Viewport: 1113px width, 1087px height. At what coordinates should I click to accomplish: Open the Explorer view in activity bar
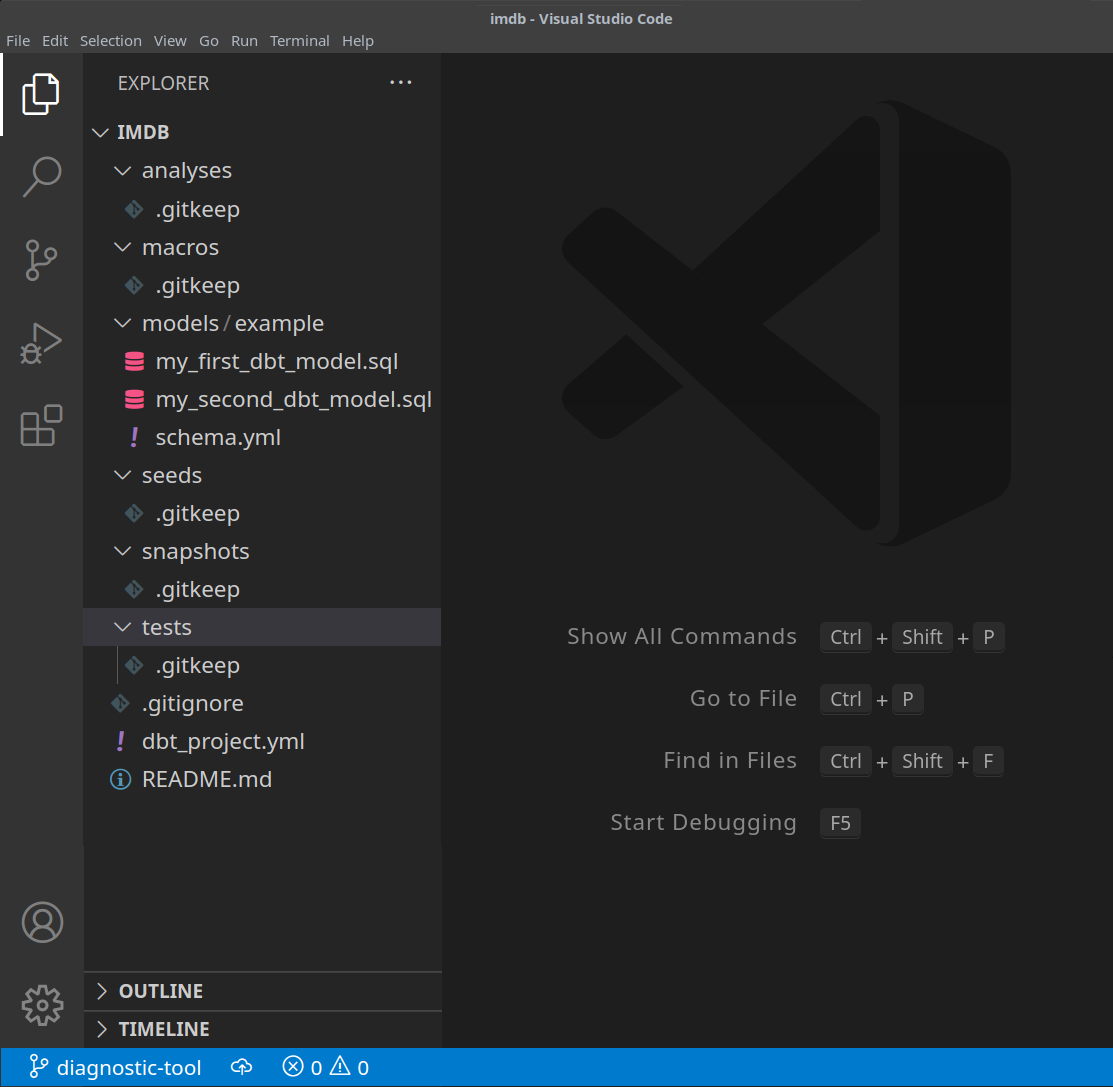[x=41, y=94]
